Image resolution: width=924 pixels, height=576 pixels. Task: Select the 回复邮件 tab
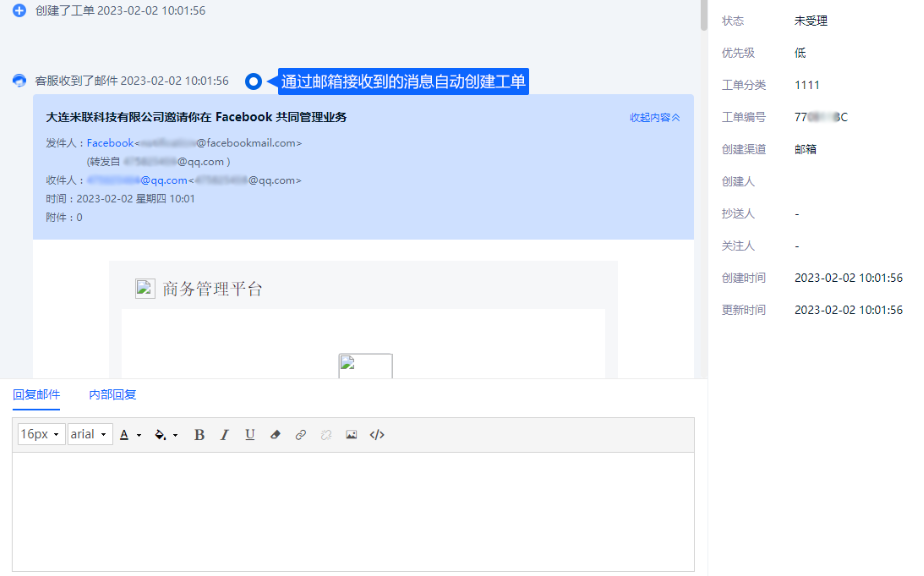click(36, 395)
